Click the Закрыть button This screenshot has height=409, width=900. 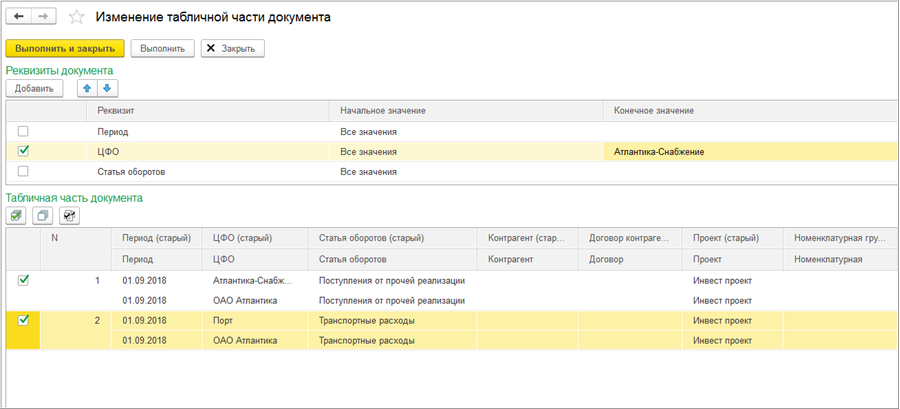[x=232, y=48]
